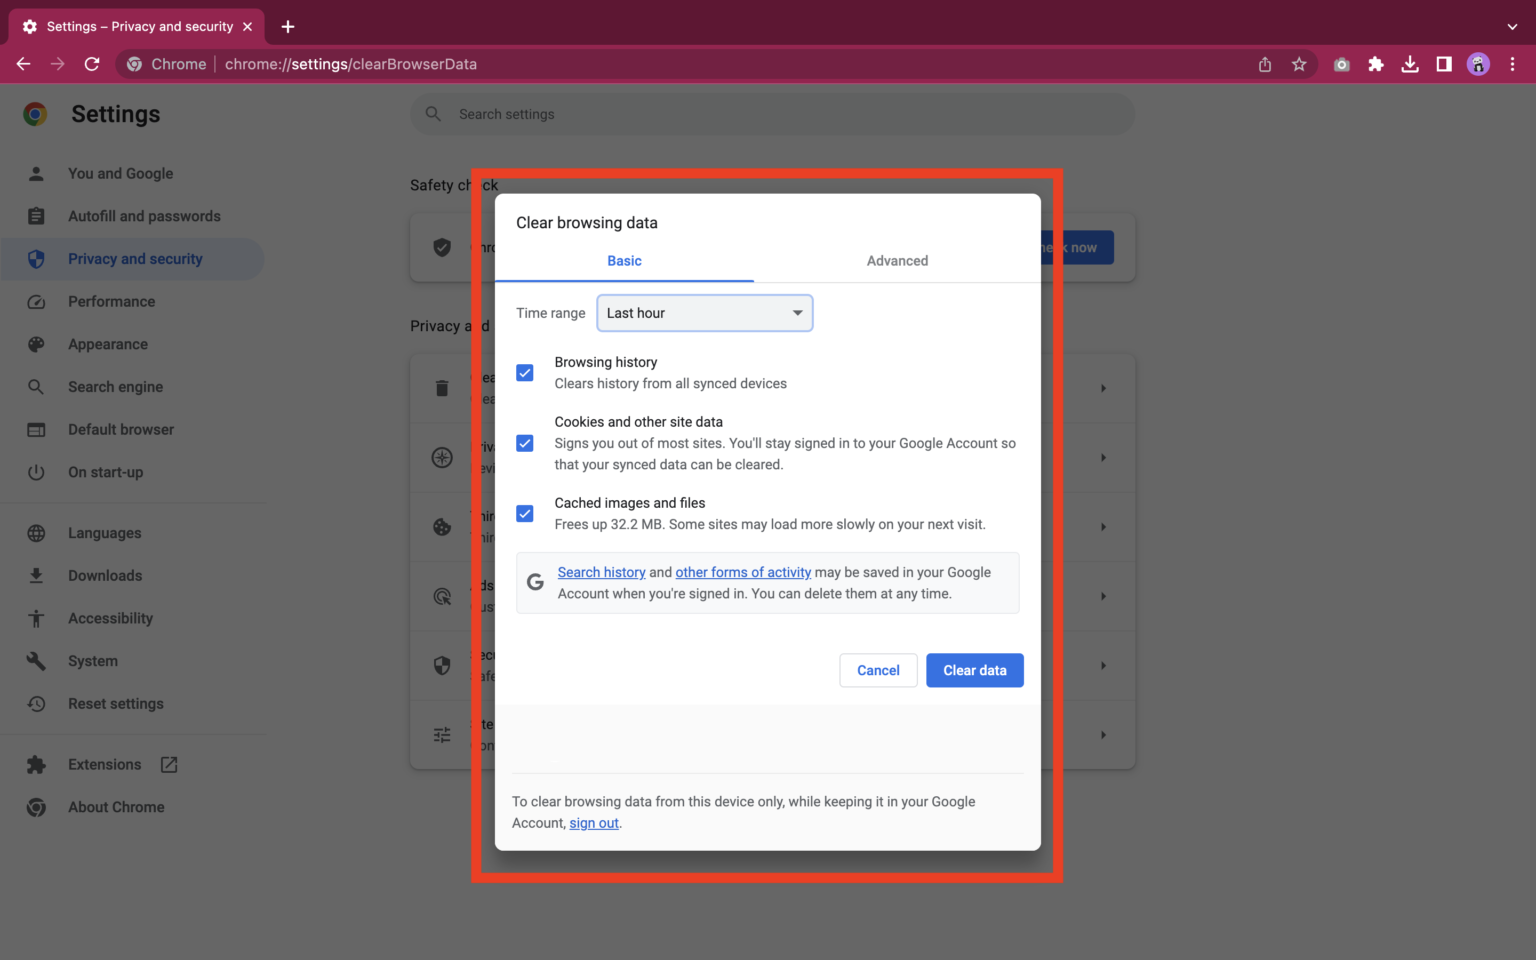
Task: Open the Time range dropdown showing Last hour
Action: pyautogui.click(x=704, y=313)
